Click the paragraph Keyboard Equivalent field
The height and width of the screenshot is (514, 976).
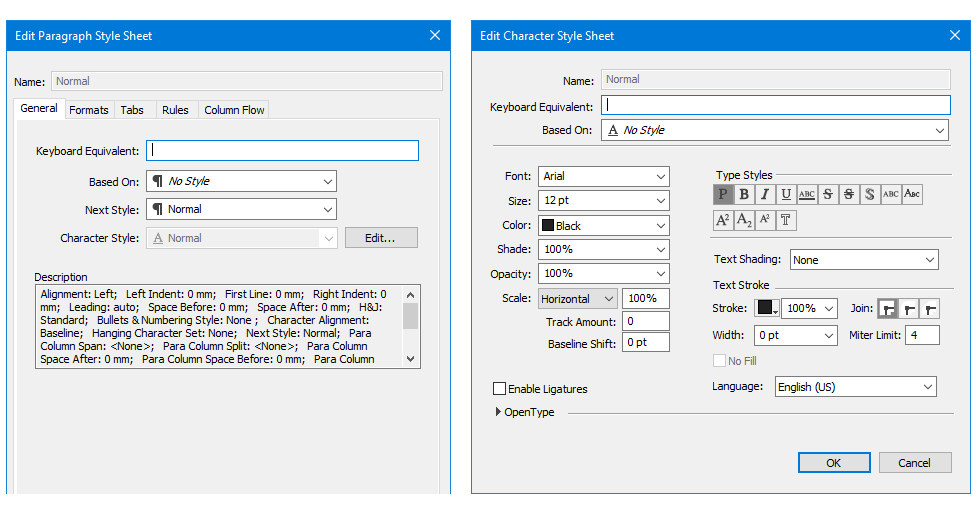(x=283, y=151)
